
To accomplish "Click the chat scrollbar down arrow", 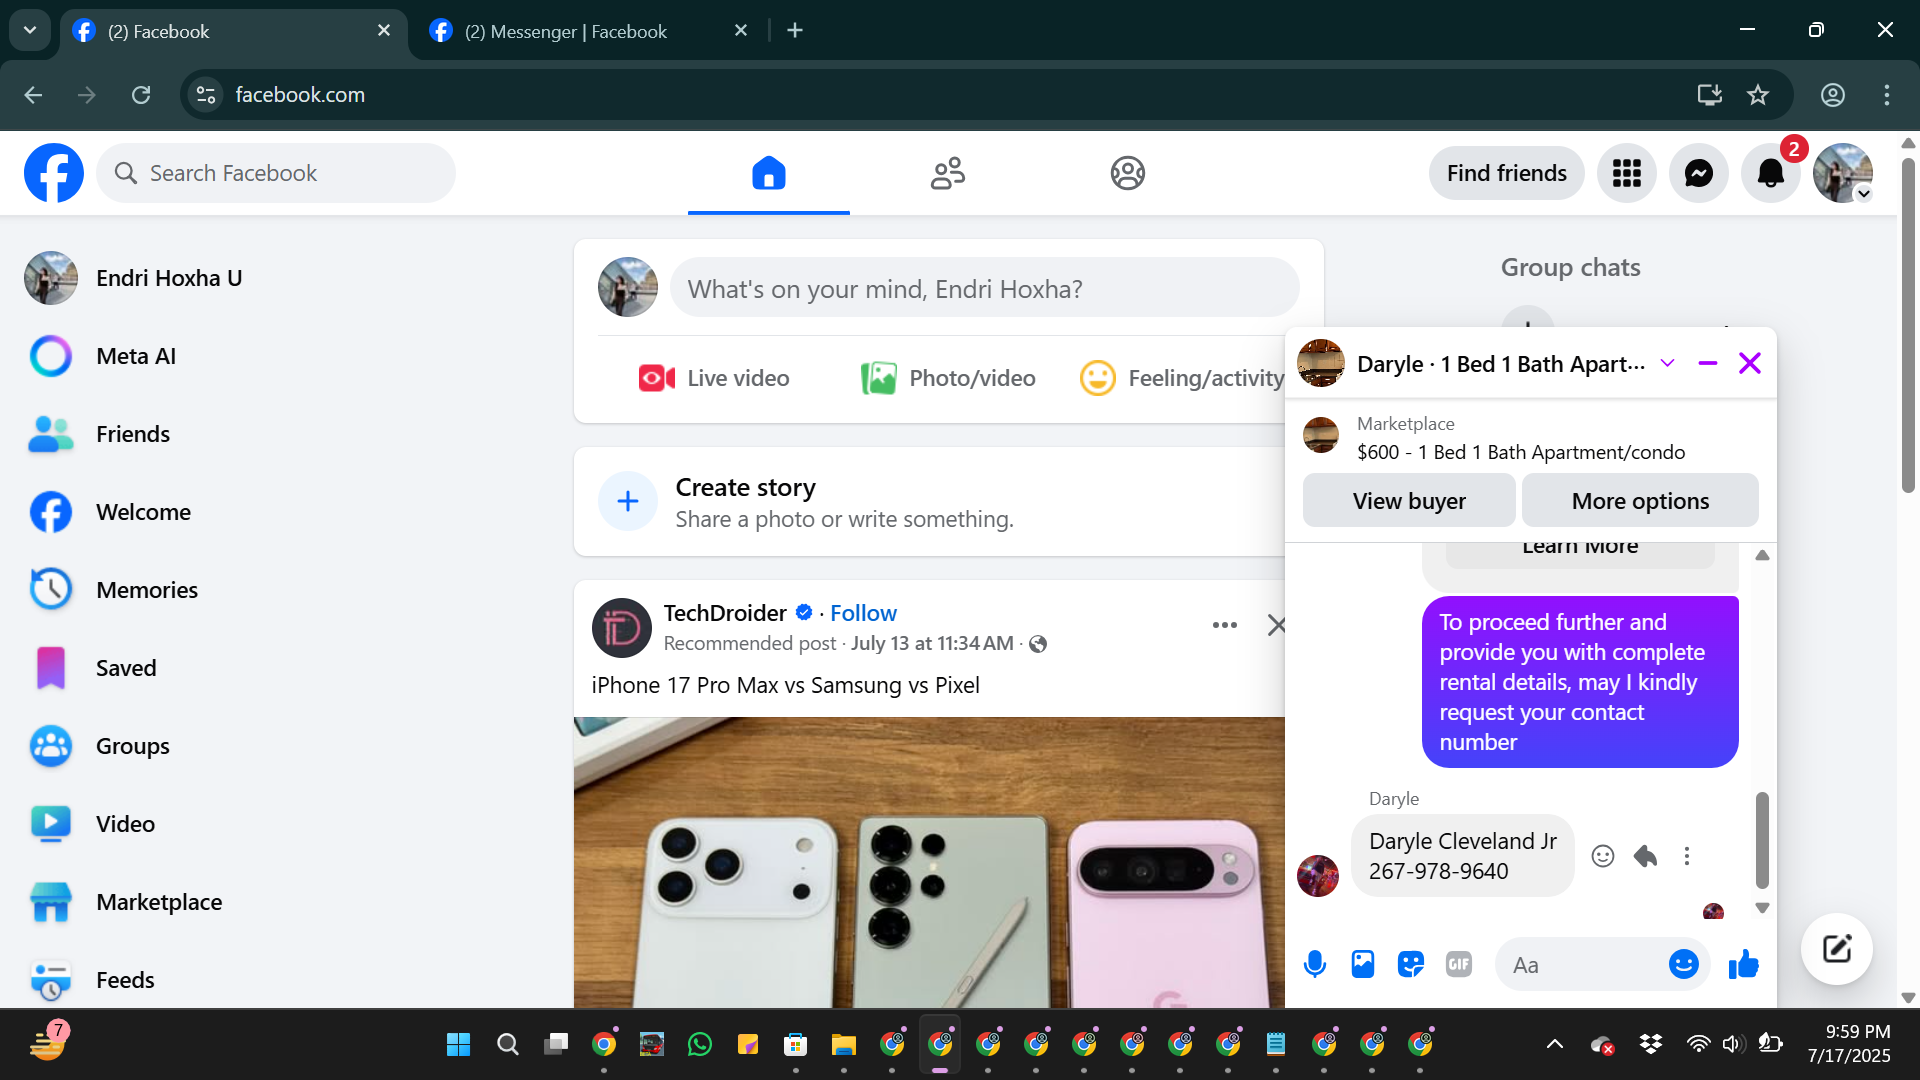I will [x=1762, y=908].
